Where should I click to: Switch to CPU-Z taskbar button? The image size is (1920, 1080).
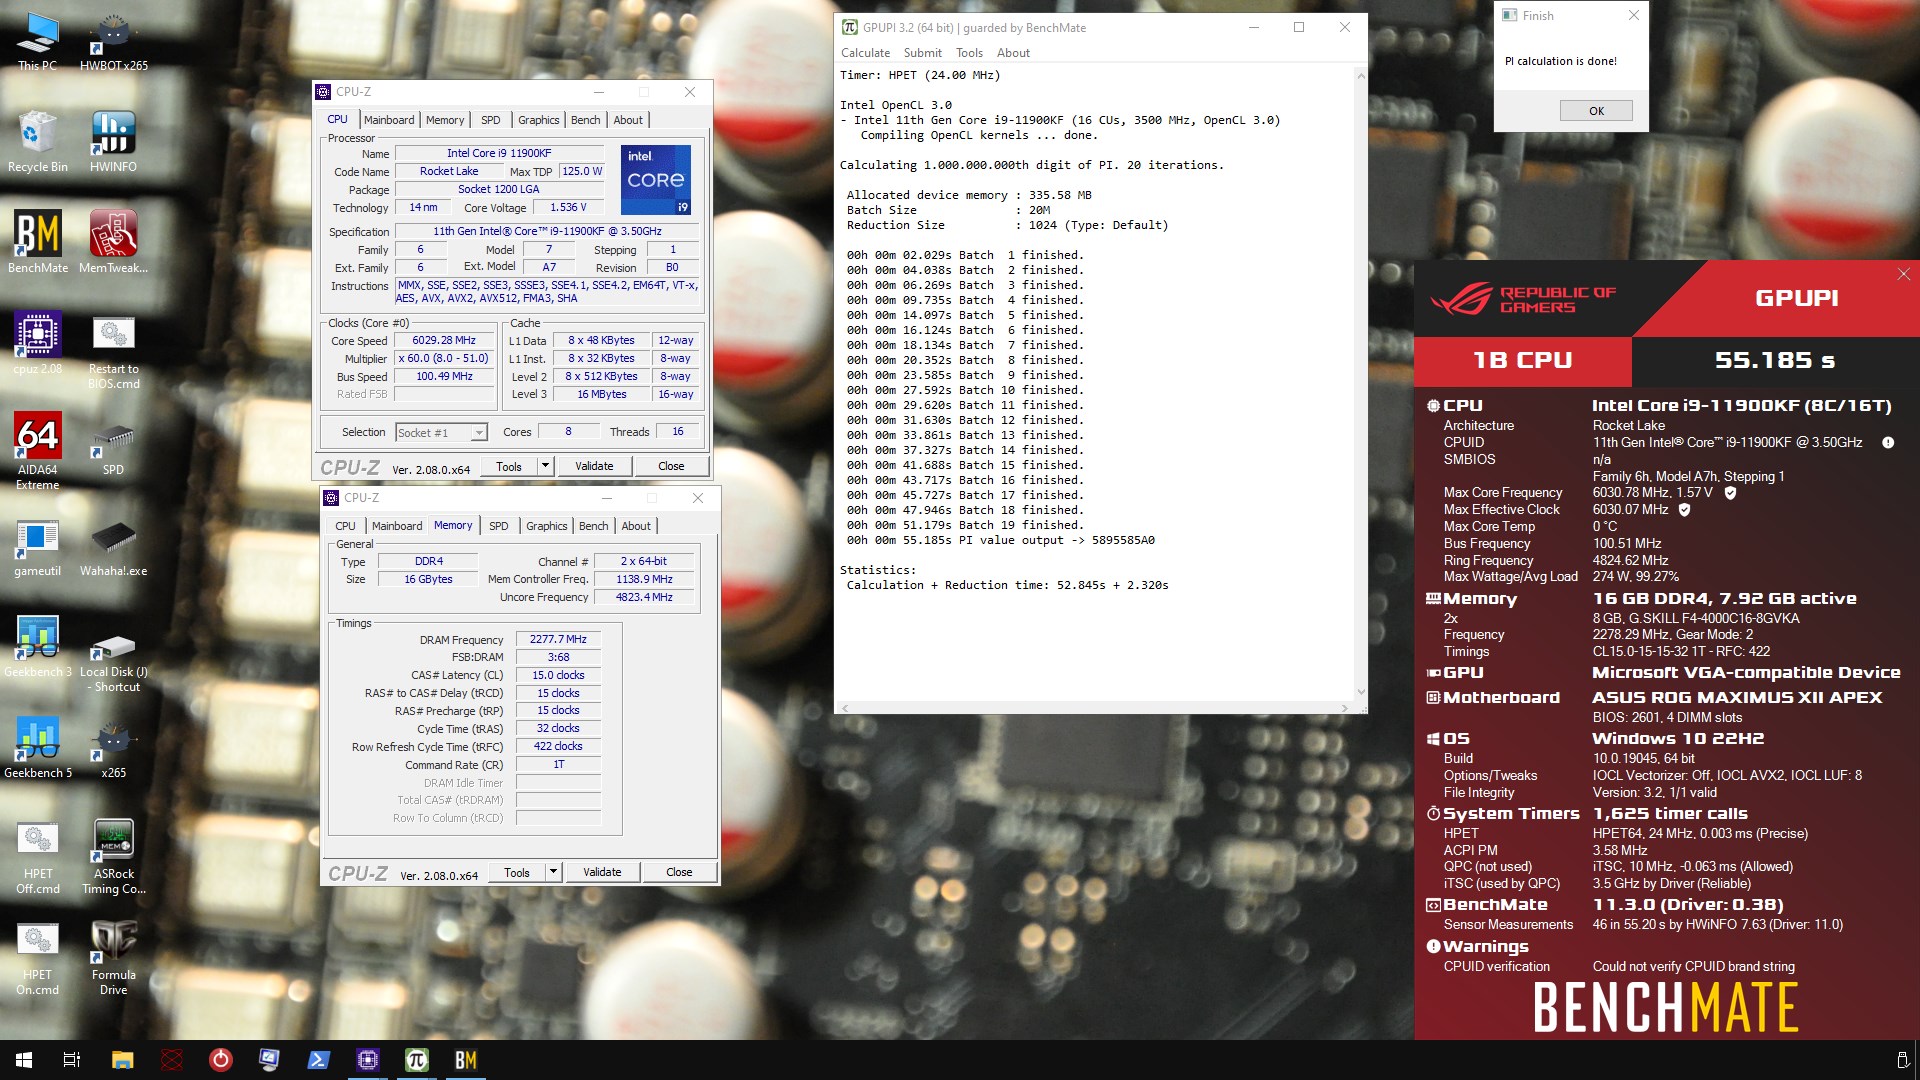367,1060
